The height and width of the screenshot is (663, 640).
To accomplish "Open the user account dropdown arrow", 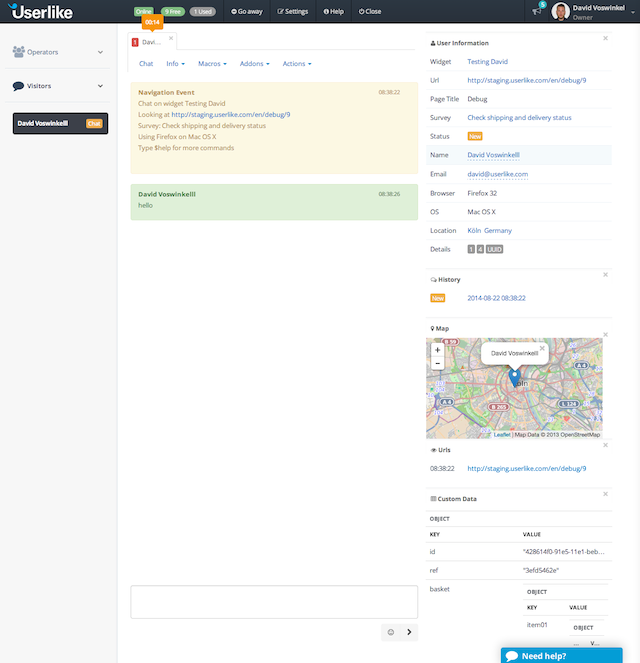I will pos(633,12).
